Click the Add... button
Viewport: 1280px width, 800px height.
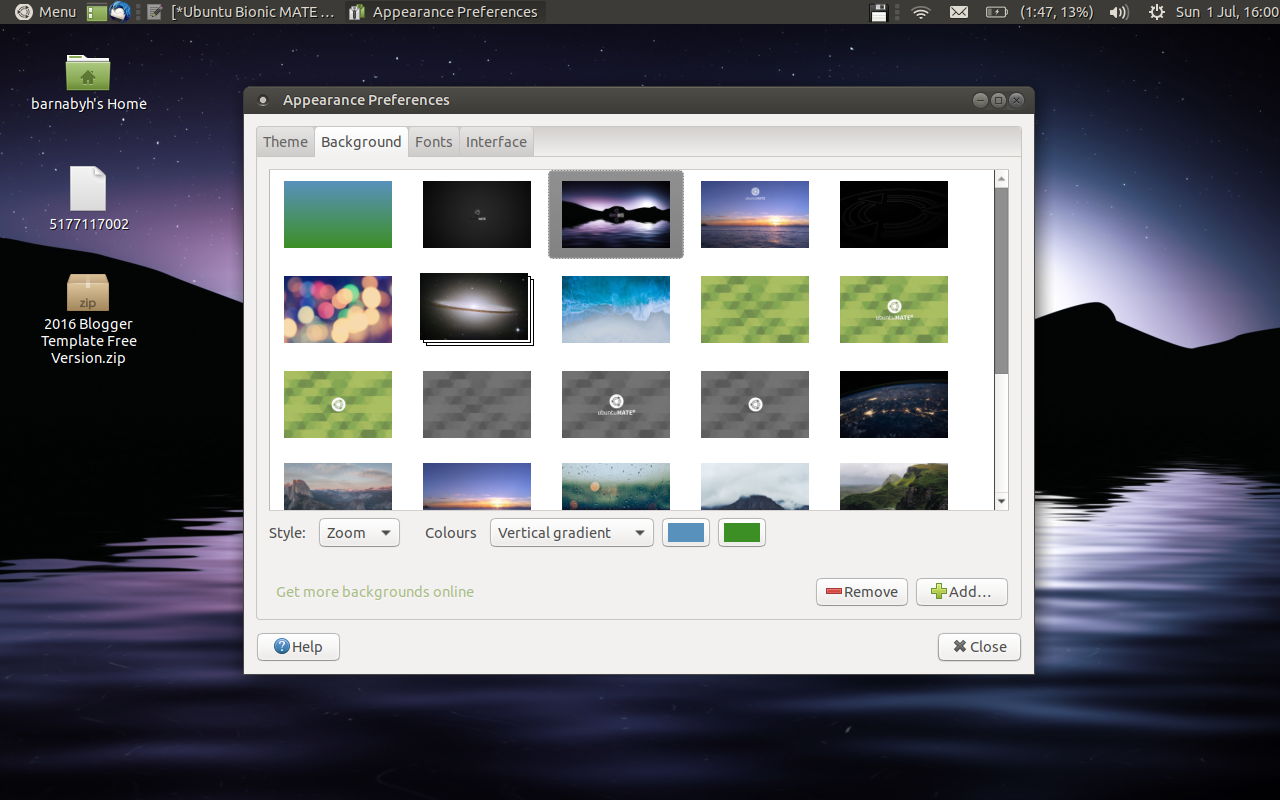click(962, 592)
